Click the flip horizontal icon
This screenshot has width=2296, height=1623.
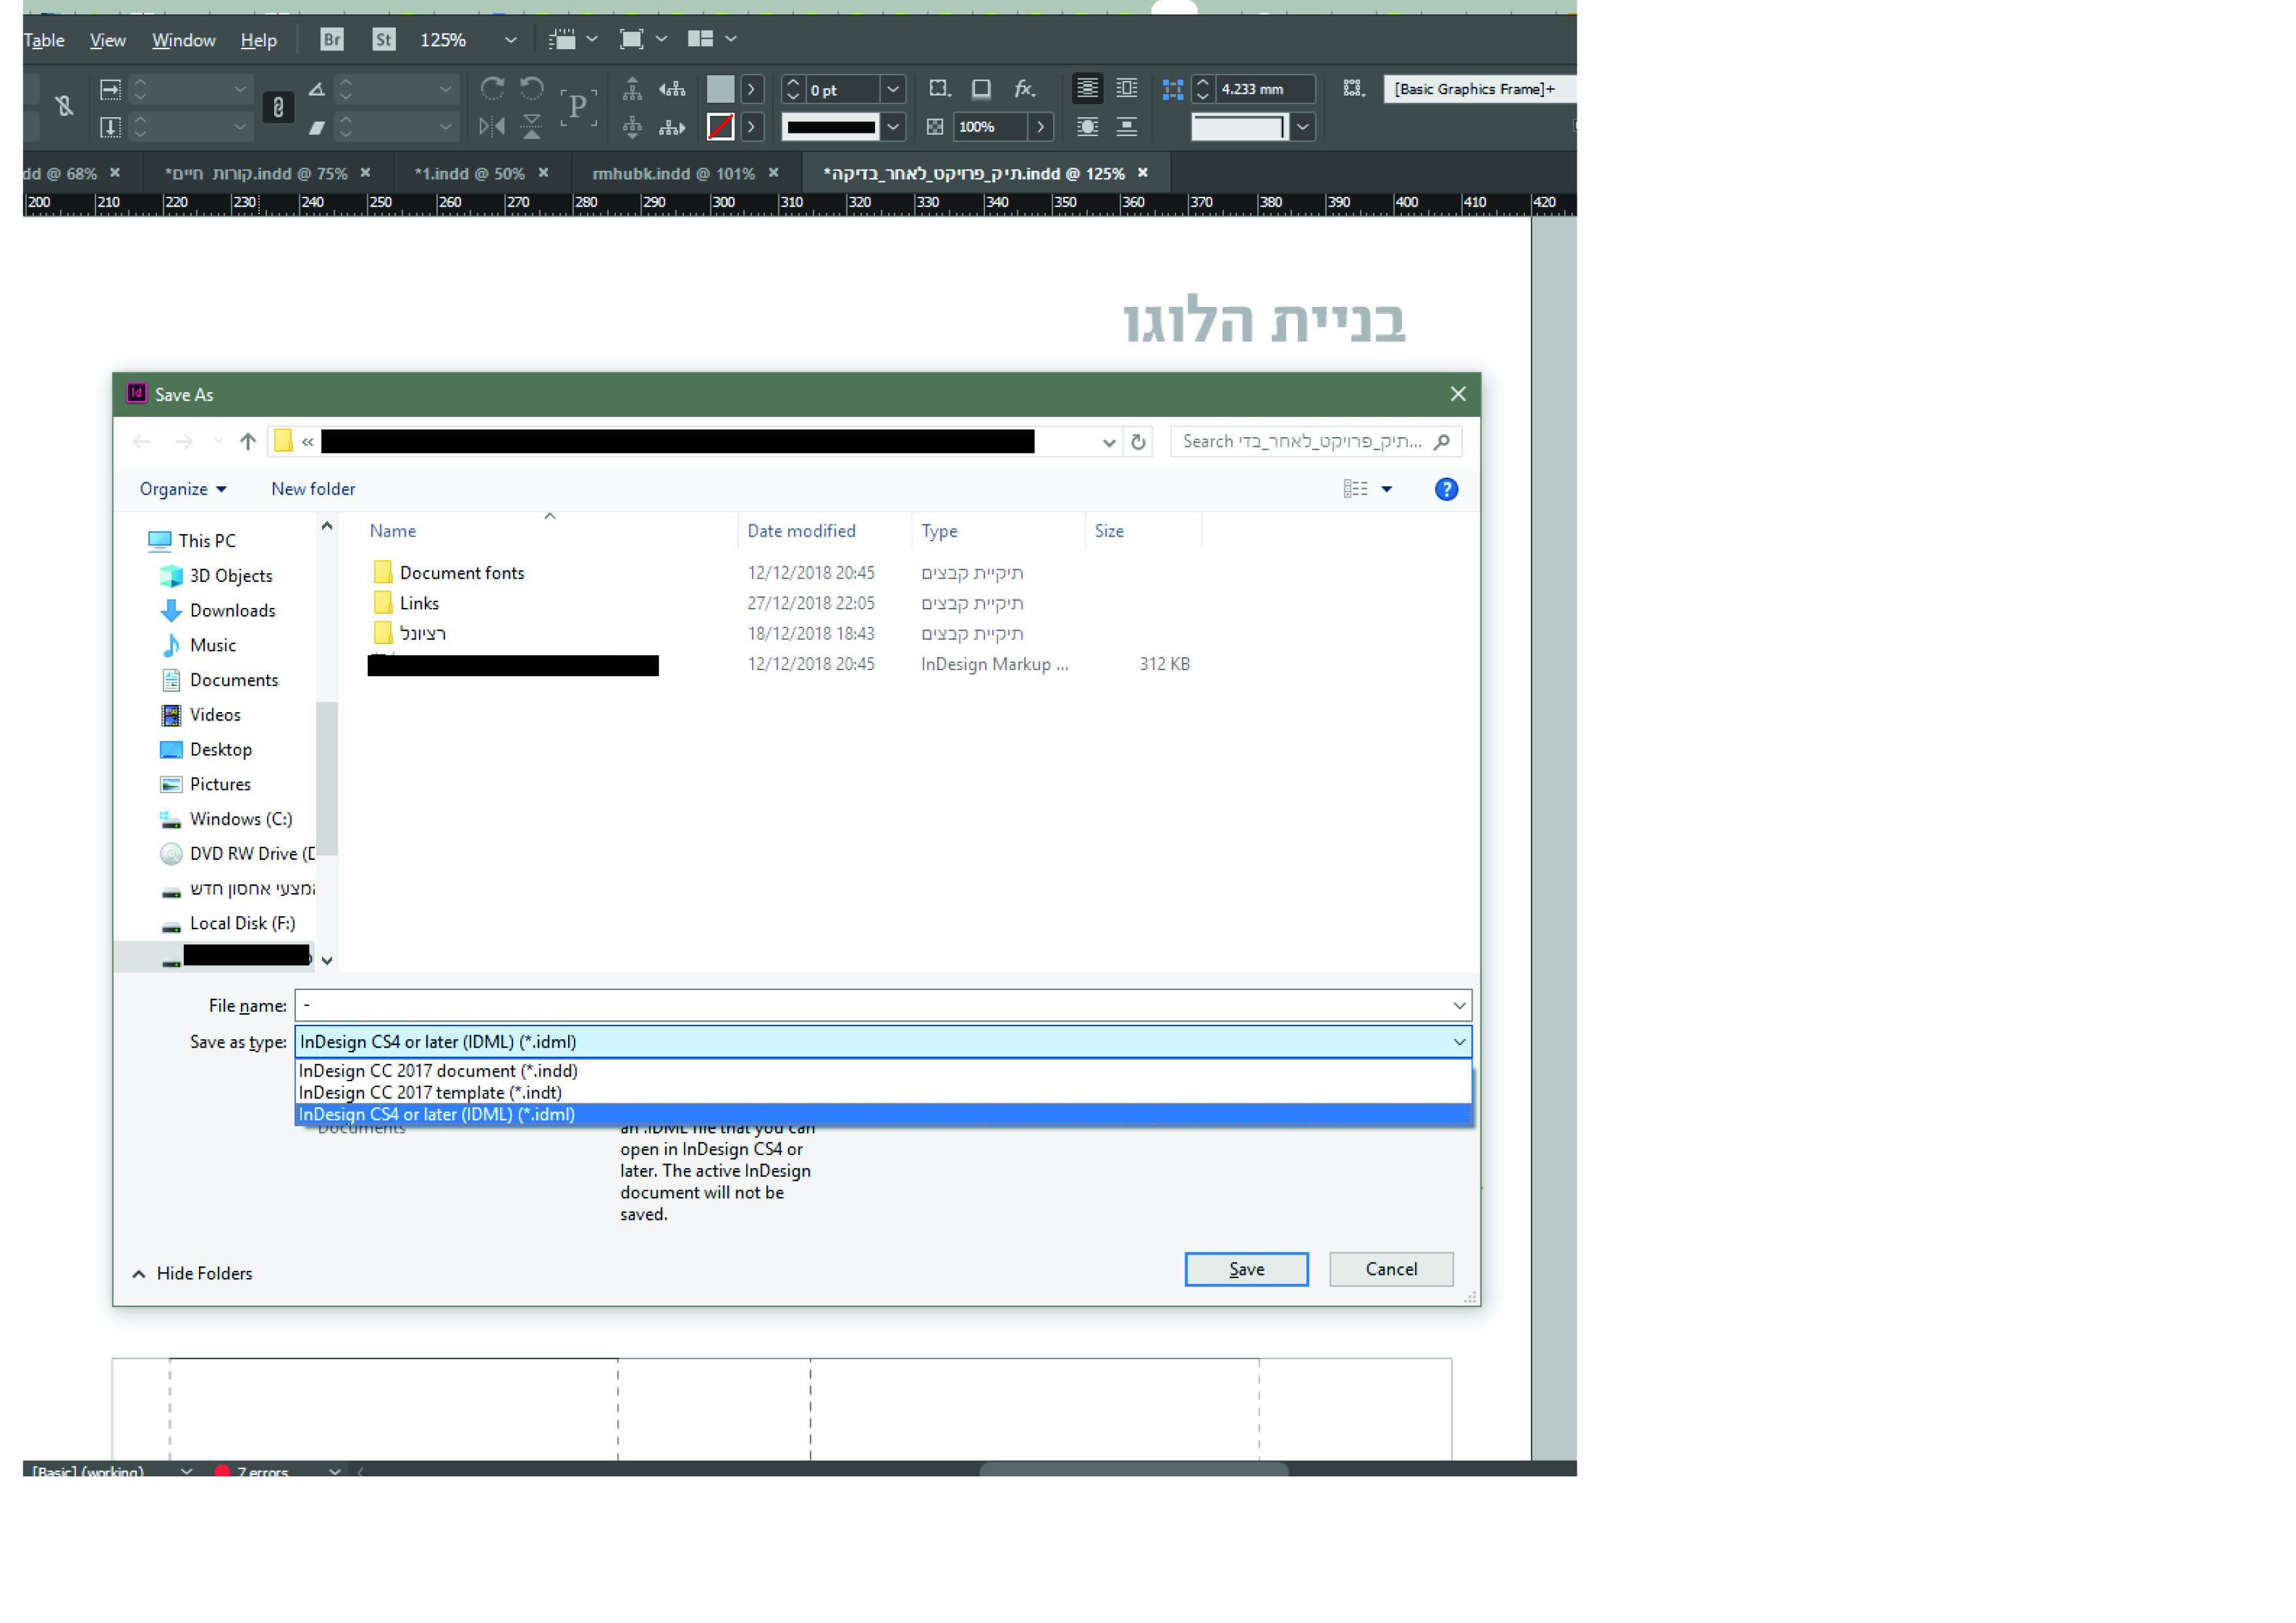(492, 127)
